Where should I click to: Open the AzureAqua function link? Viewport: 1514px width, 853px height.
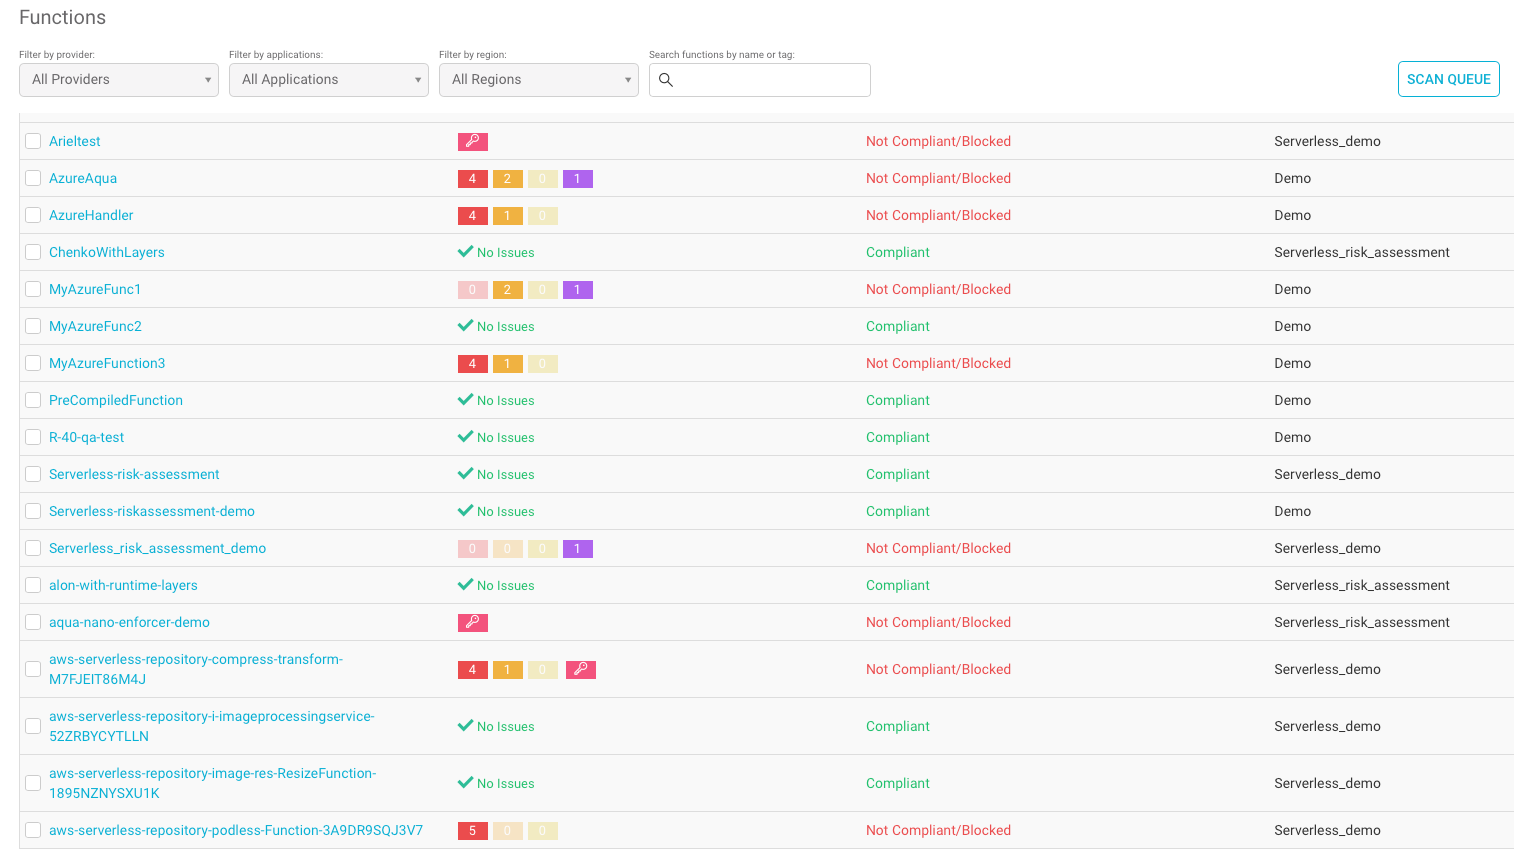click(83, 178)
